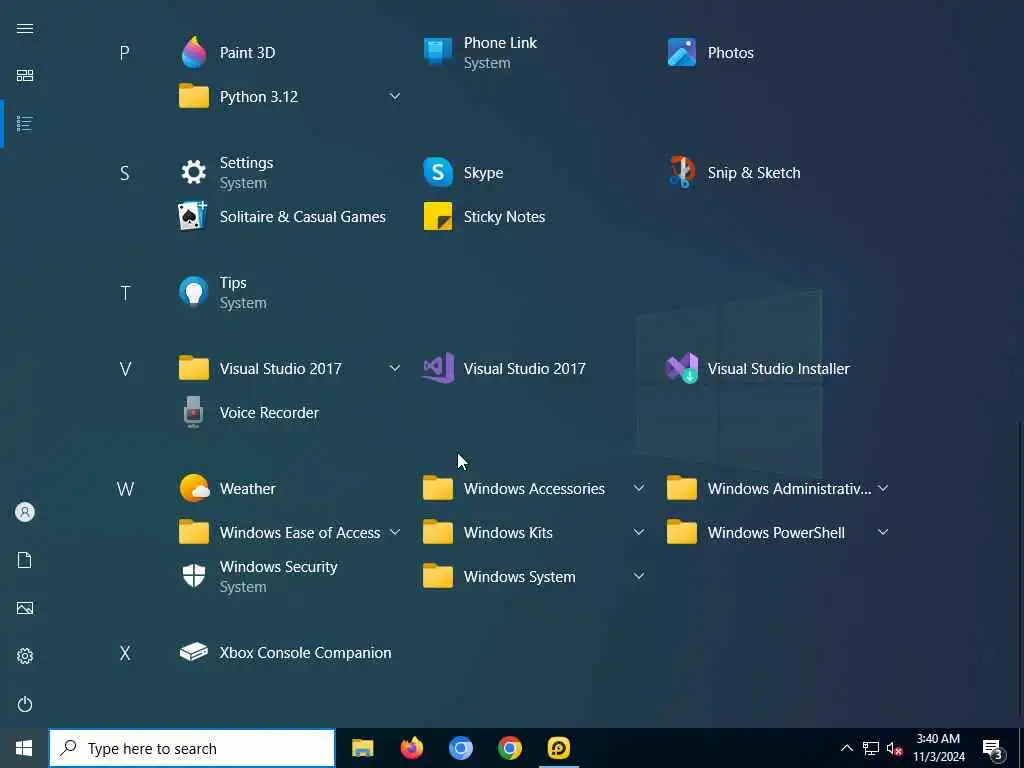Open Settings gear in apps list

pyautogui.click(x=194, y=172)
